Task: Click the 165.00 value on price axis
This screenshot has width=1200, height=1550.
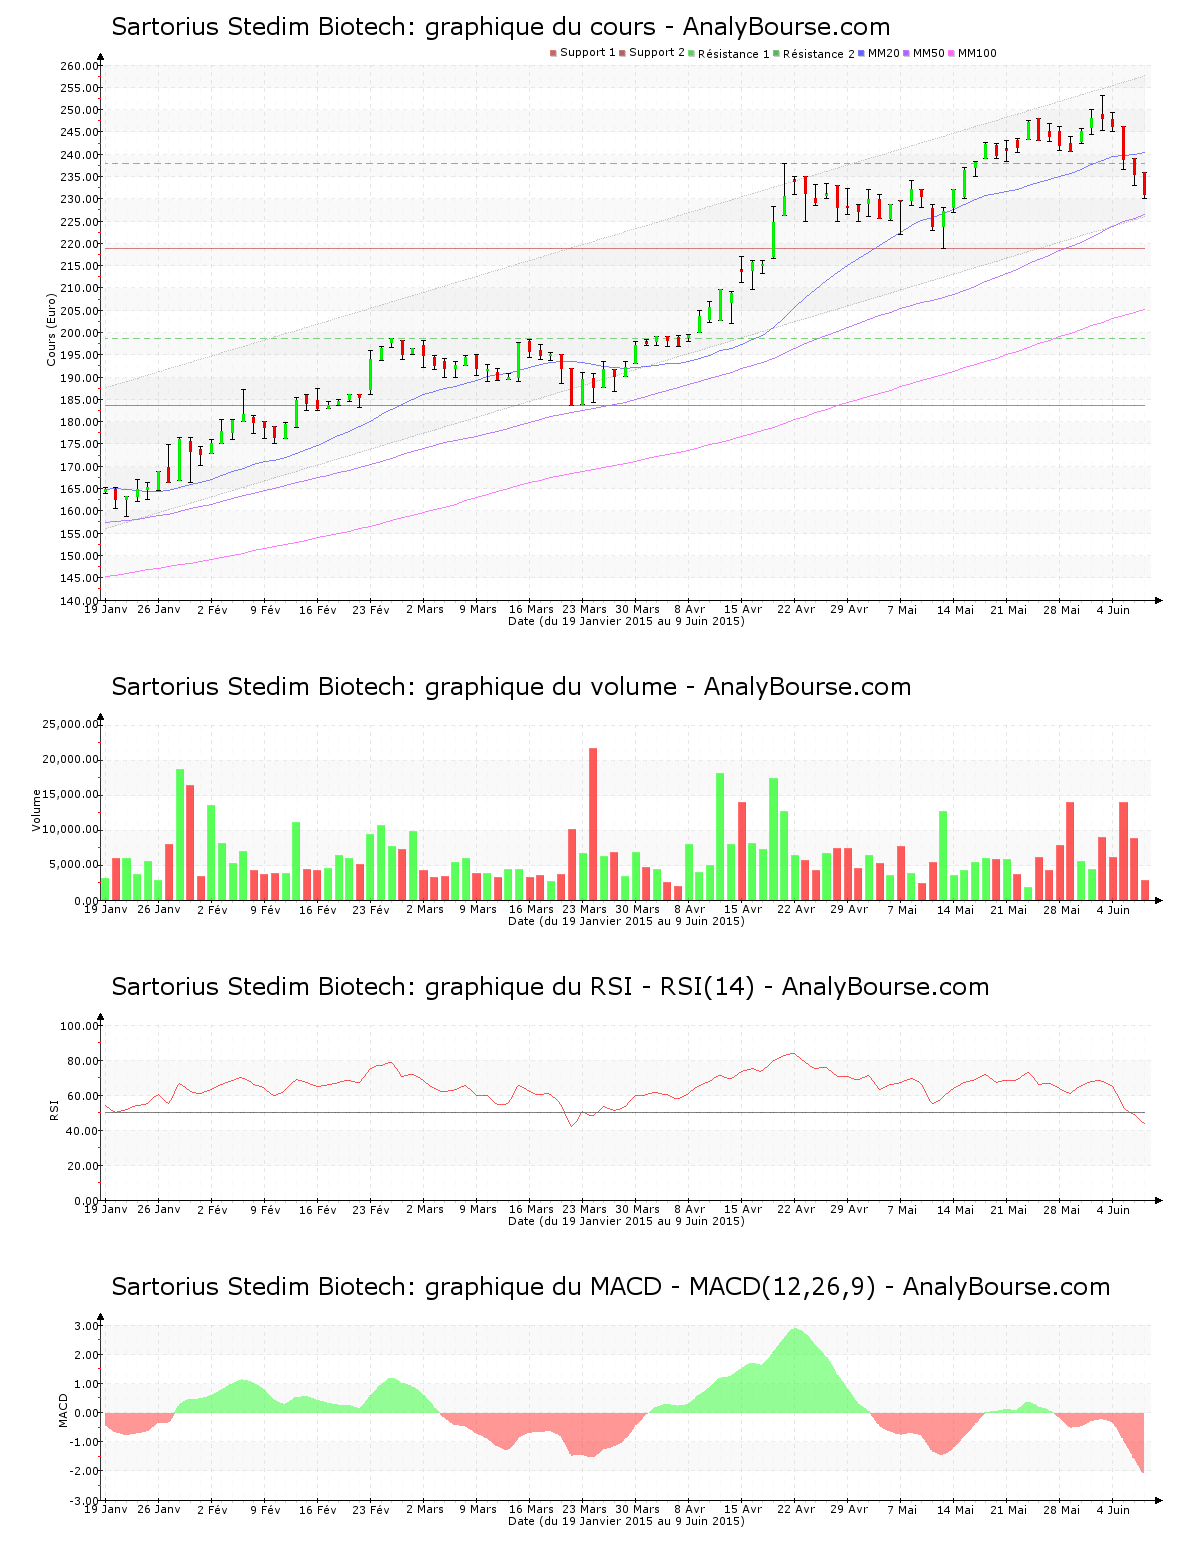Action: [79, 489]
